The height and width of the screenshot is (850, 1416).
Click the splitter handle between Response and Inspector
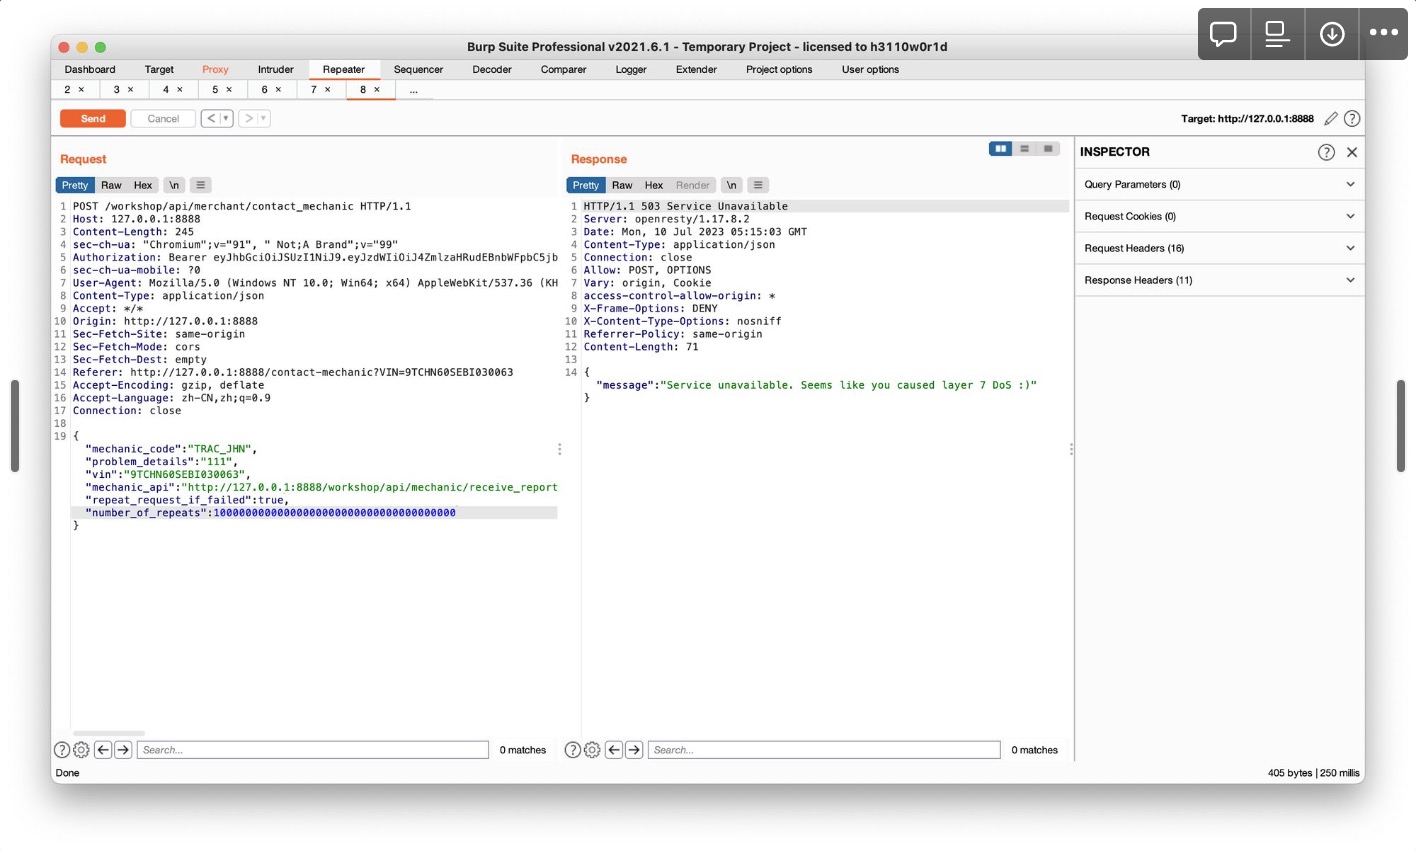pos(1071,450)
